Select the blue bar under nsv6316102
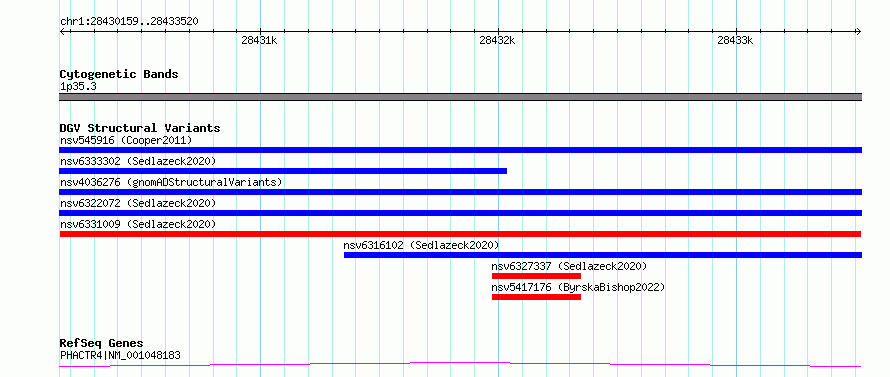The height and width of the screenshot is (377, 890). (x=603, y=255)
